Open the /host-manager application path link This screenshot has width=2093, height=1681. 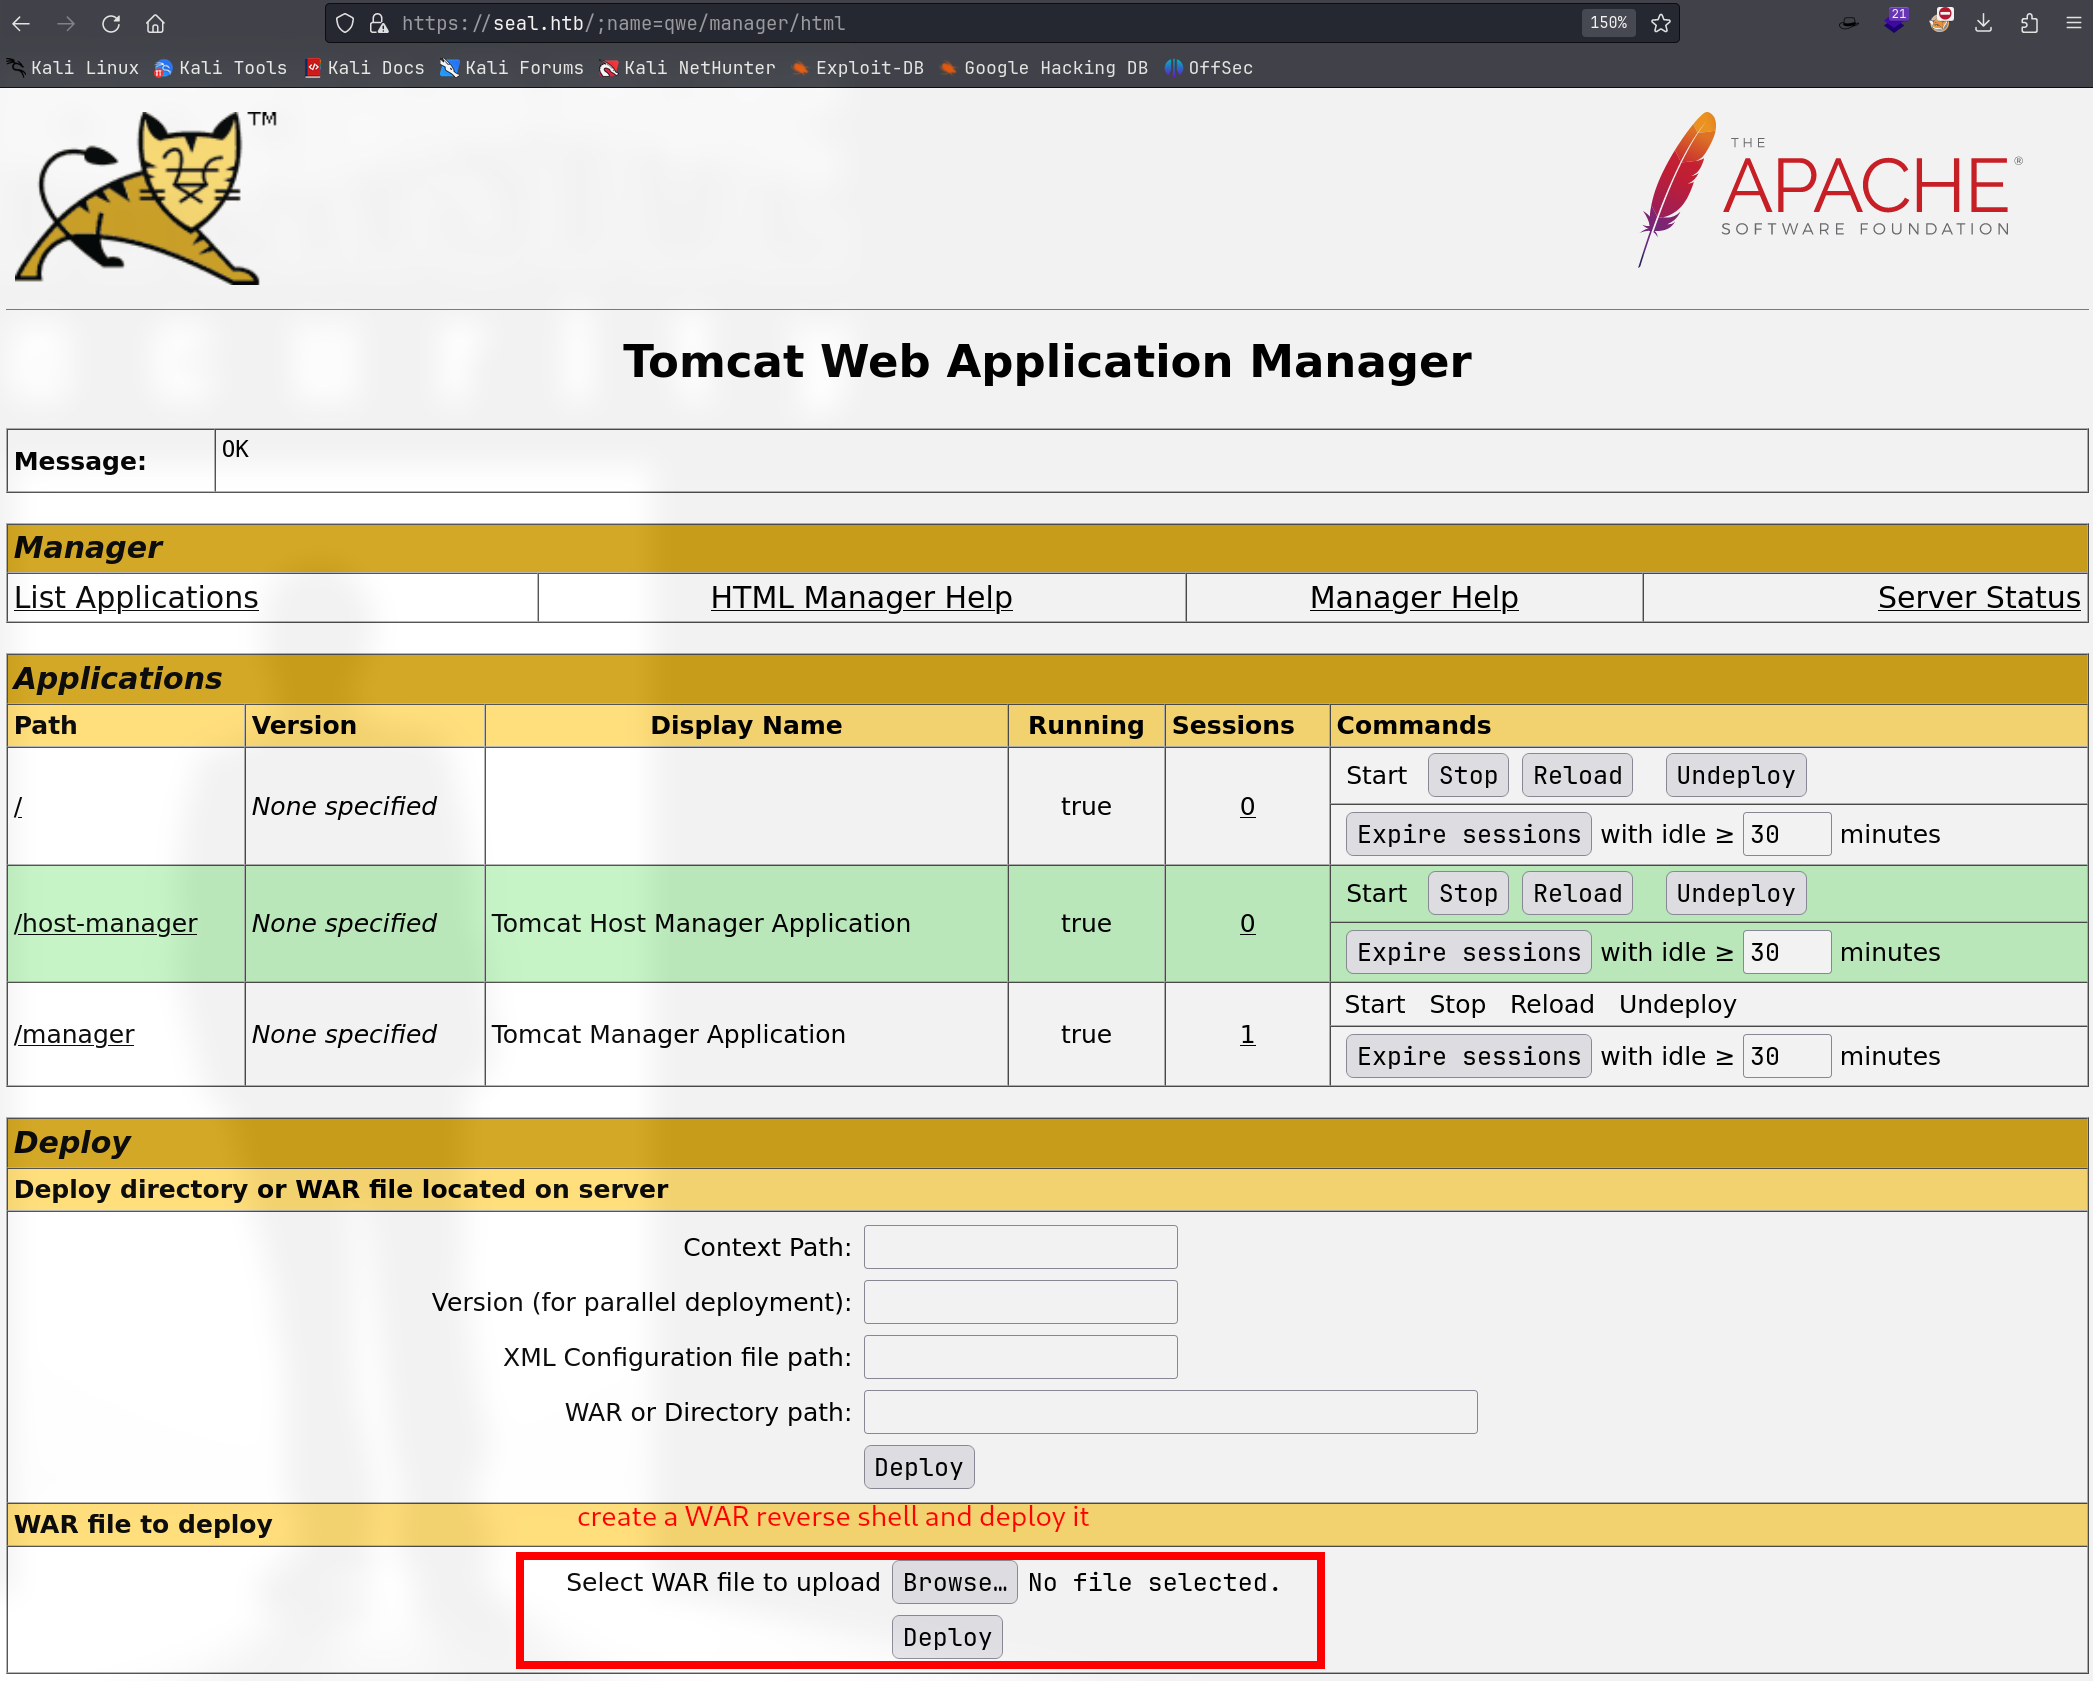106,923
